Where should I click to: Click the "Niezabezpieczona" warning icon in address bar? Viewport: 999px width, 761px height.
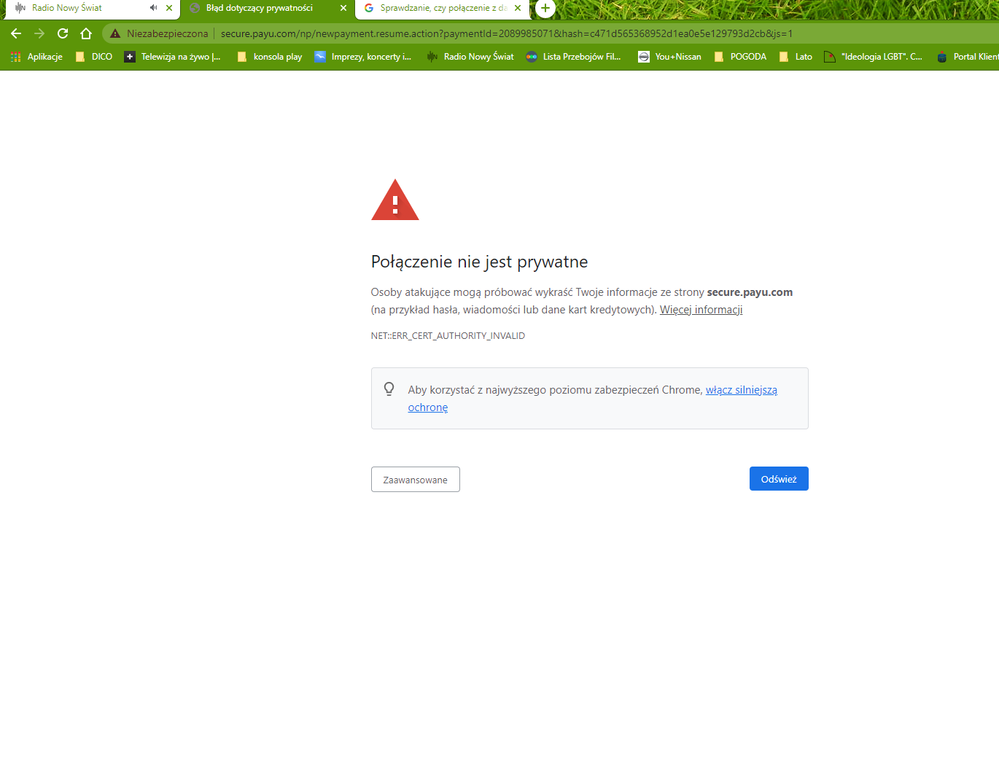tap(118, 32)
